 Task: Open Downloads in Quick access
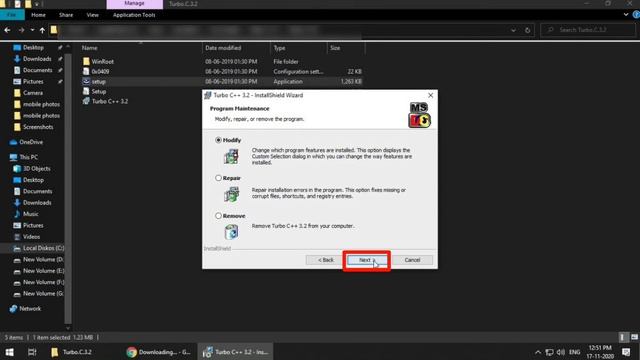click(37, 59)
